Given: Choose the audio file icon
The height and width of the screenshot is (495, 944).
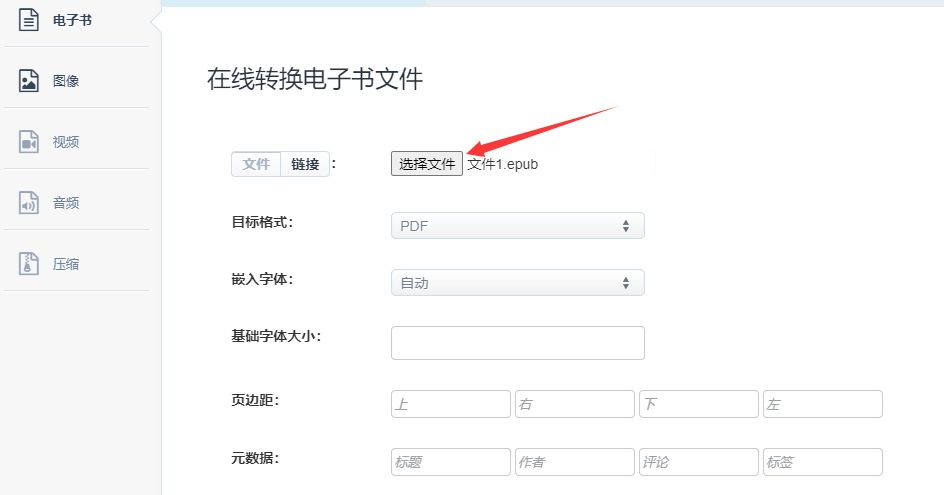Looking at the screenshot, I should [x=28, y=203].
